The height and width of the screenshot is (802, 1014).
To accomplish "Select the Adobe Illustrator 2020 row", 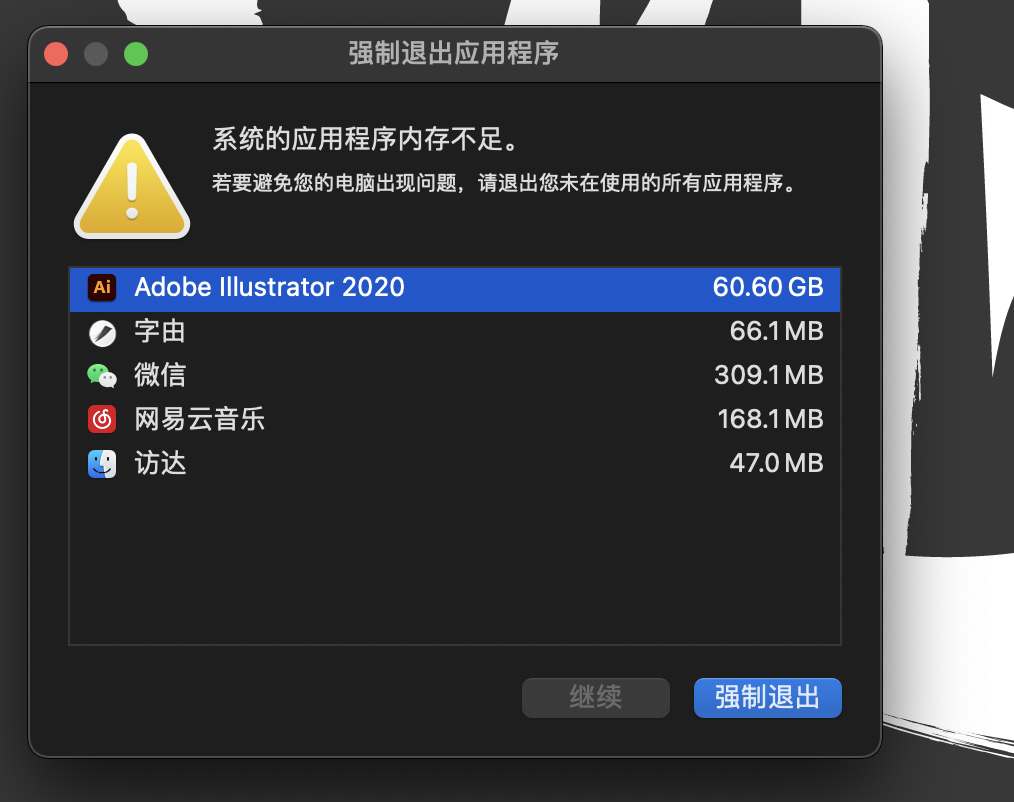I will [455, 289].
